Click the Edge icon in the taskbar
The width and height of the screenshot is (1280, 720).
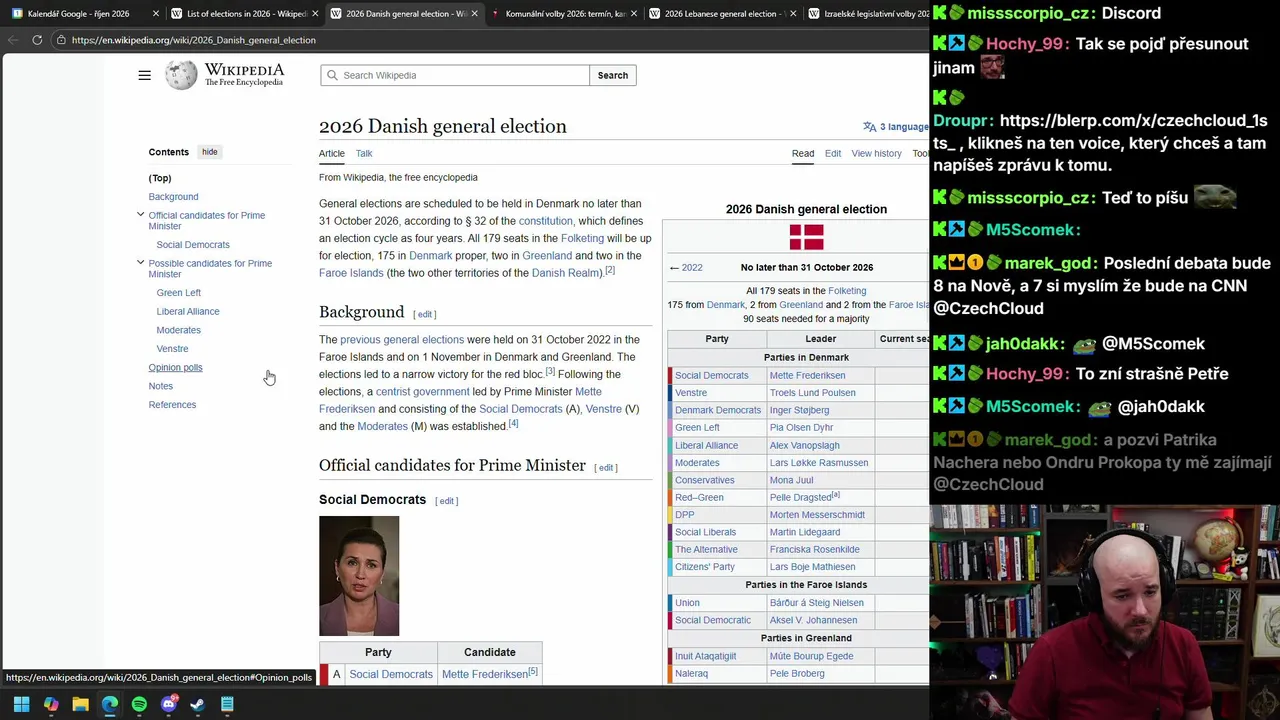pos(110,704)
